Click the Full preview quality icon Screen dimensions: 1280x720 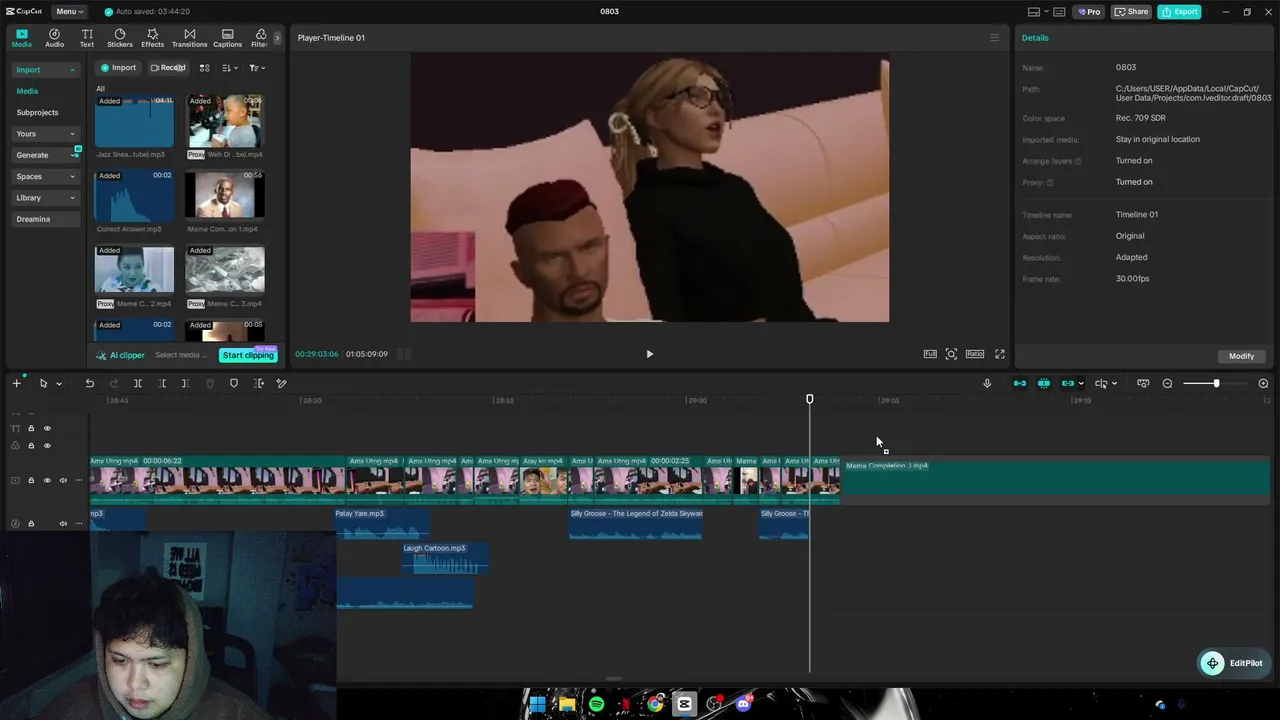click(930, 354)
